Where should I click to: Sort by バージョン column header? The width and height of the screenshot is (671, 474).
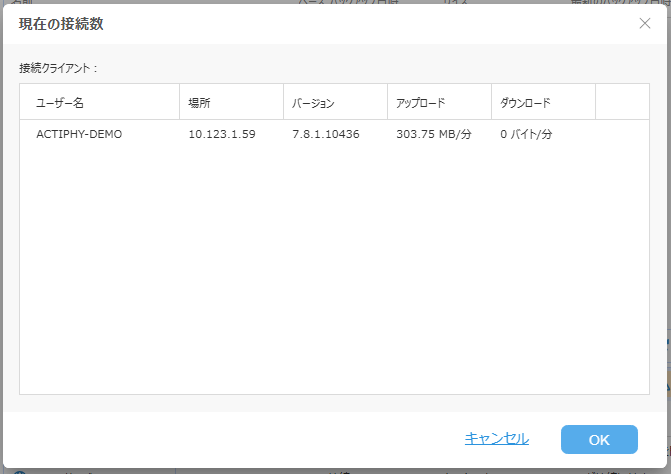(x=335, y=102)
